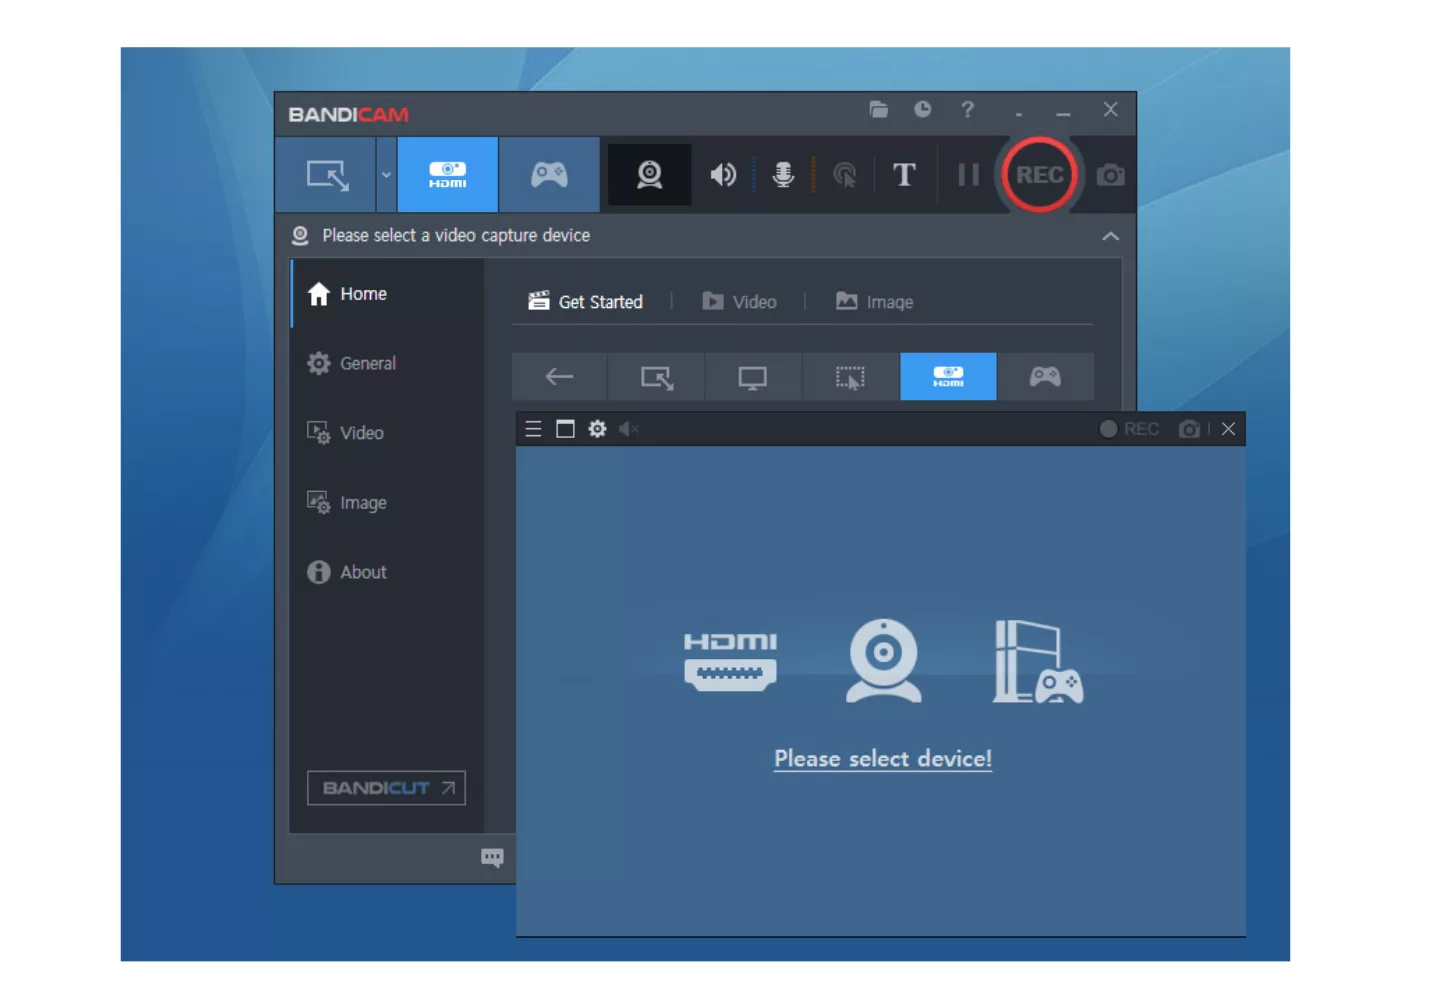Open the text overlay tool (T icon)
Screen dimensions: 1440x1000
click(904, 174)
